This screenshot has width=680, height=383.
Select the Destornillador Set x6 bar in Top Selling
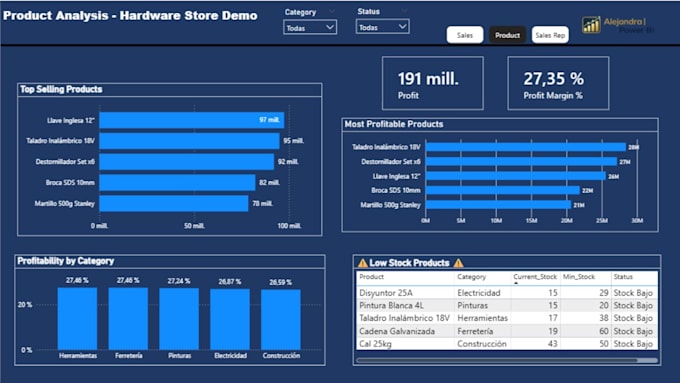tap(186, 162)
